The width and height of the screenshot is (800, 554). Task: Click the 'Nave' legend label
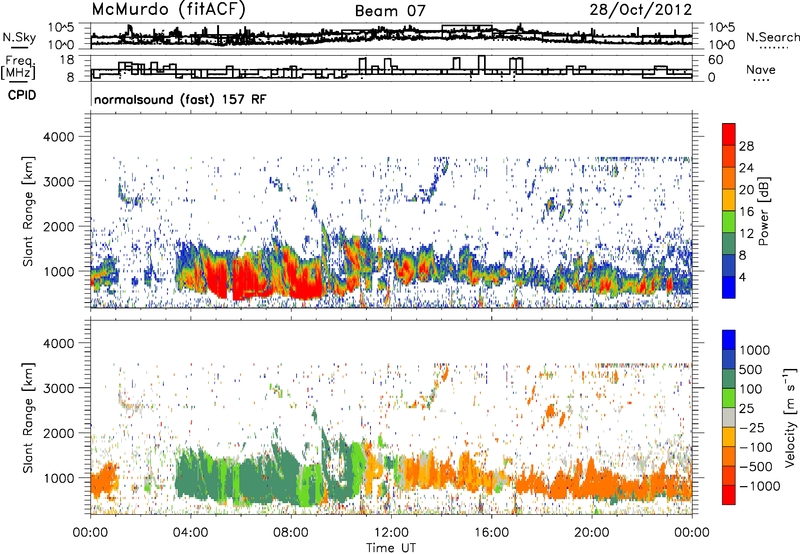click(761, 70)
